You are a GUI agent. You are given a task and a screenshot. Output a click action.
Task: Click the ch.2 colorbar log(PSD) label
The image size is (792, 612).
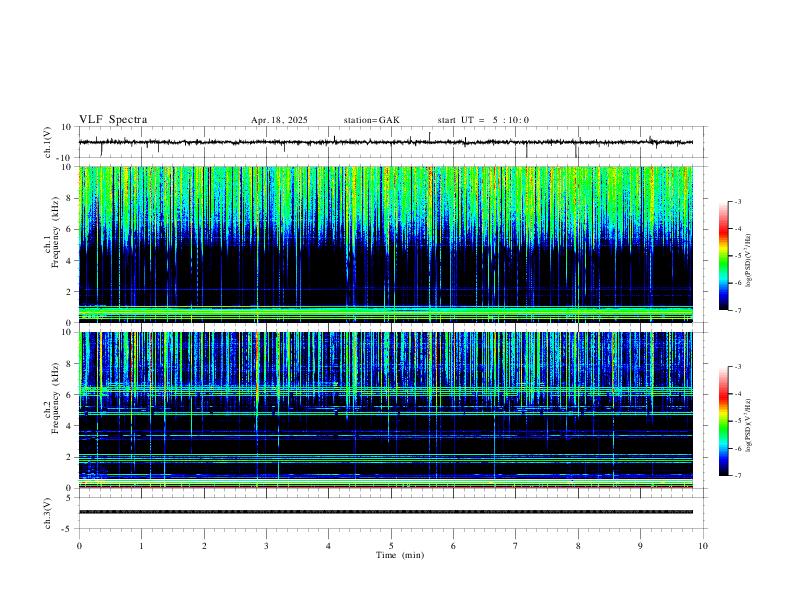coord(749,425)
